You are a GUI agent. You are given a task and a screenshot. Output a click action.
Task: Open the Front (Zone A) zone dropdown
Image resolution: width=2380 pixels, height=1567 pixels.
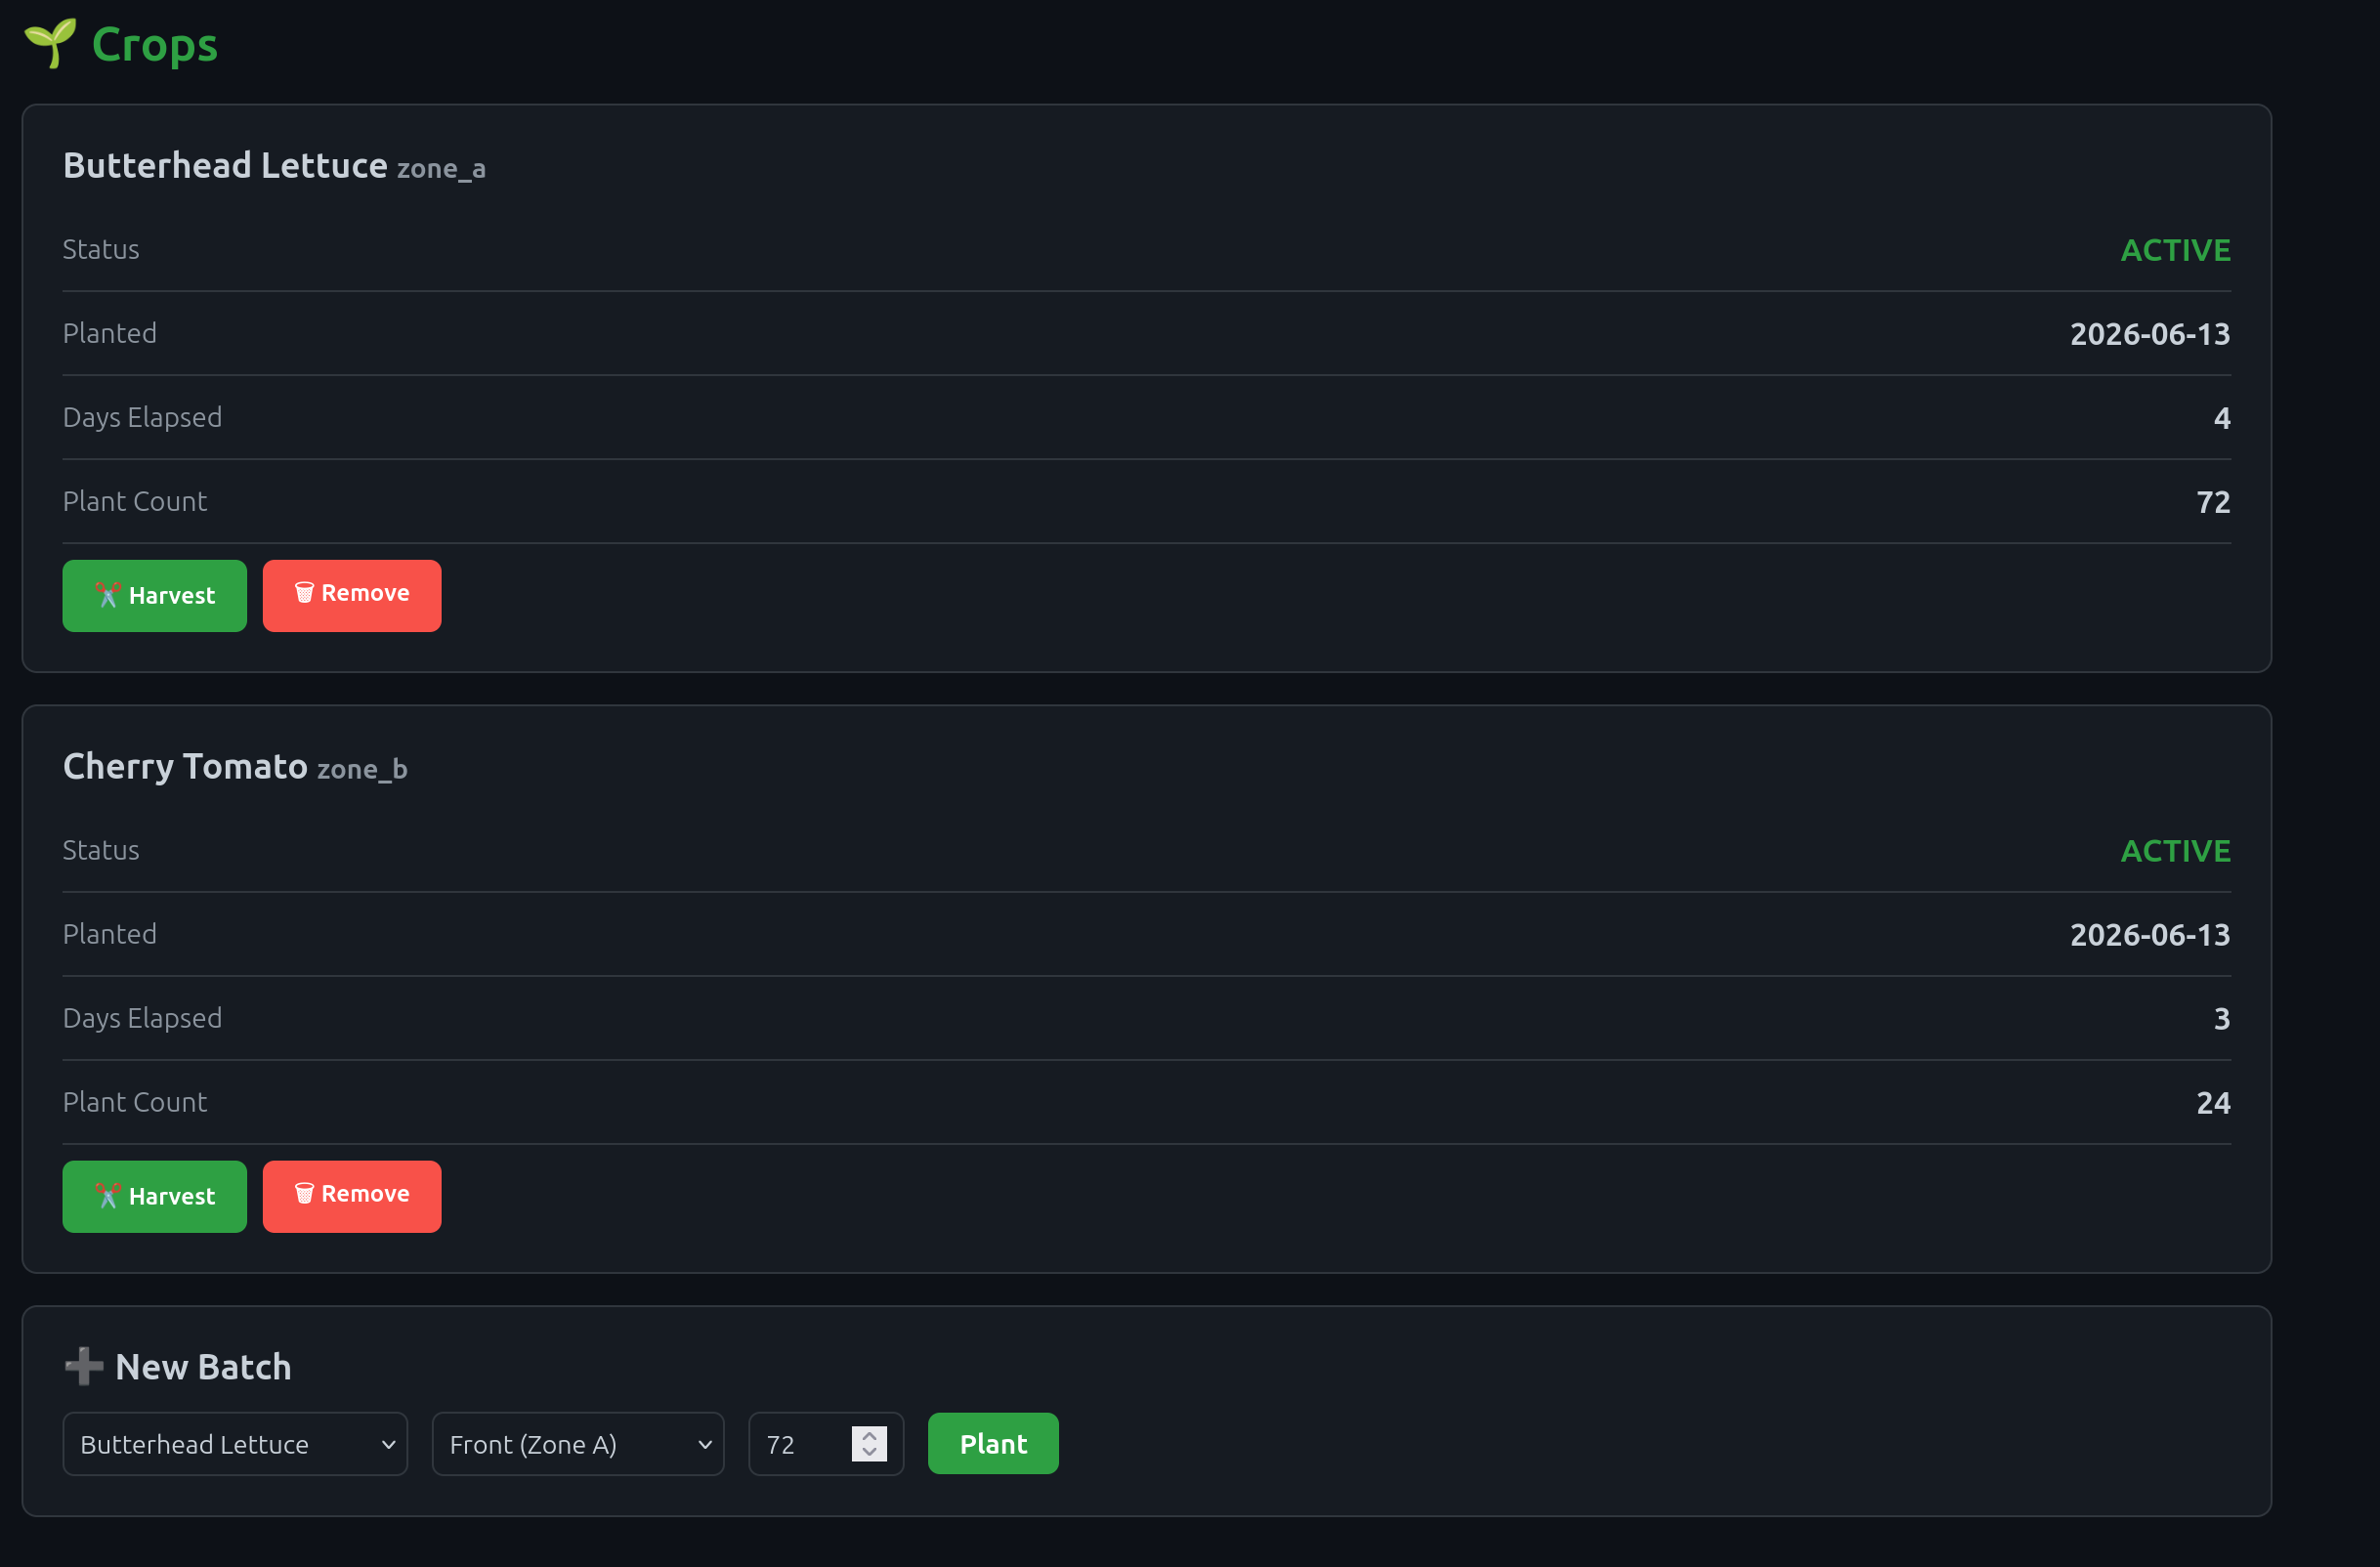(x=578, y=1444)
